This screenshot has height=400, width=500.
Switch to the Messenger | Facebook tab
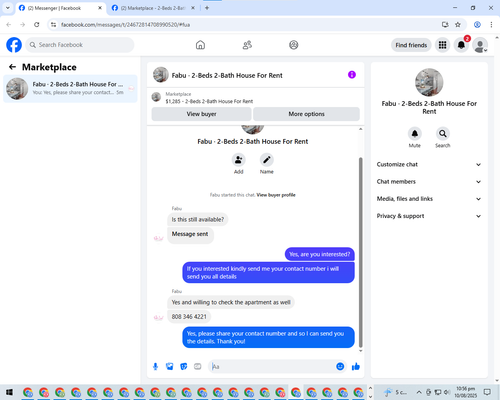pyautogui.click(x=61, y=8)
